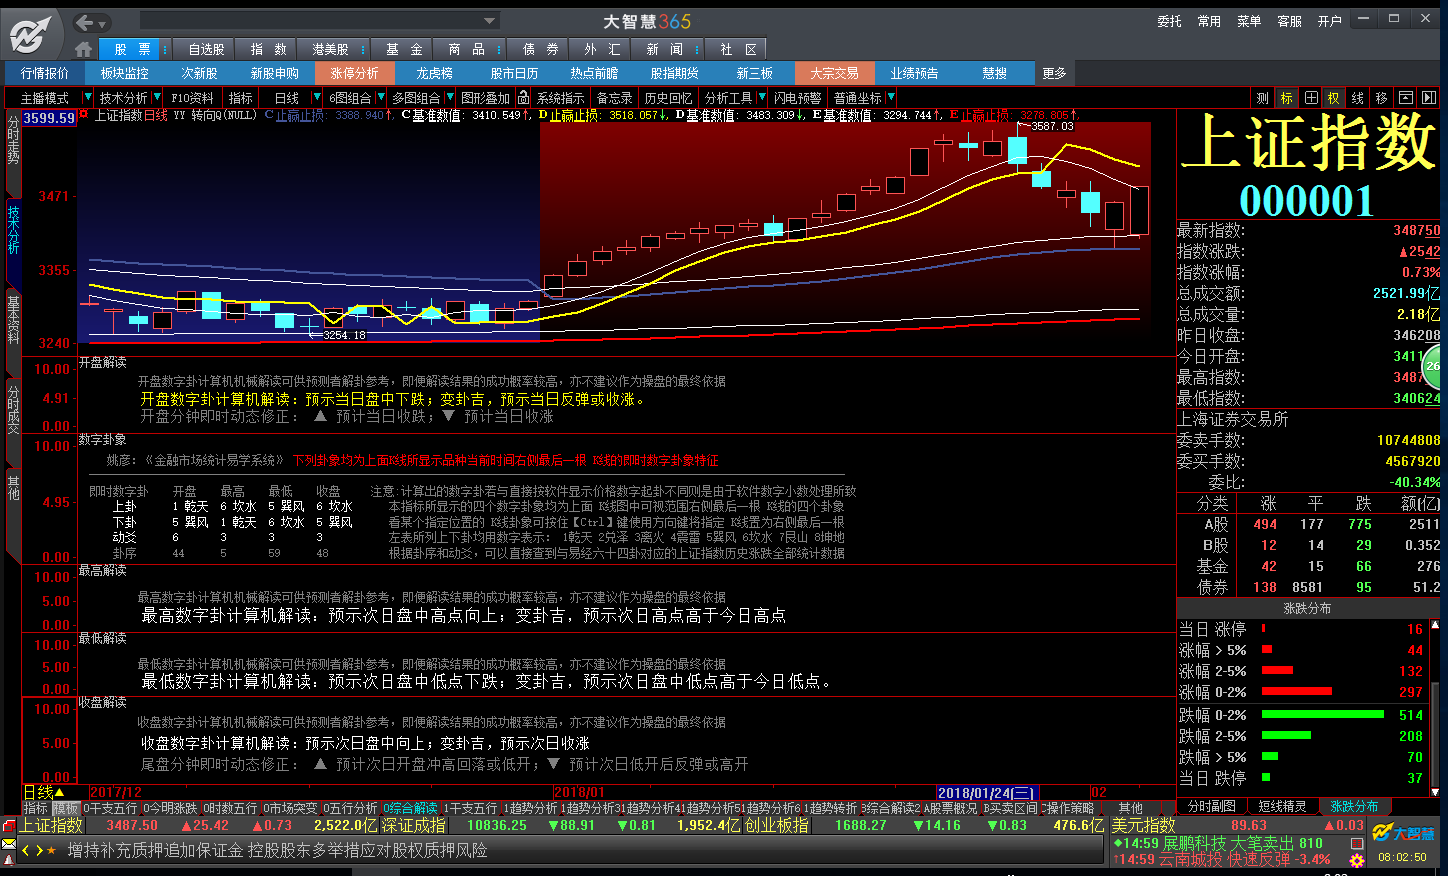The image size is (1448, 876).
Task: Click the green round badge near 今日开盘
Action: (x=1433, y=366)
